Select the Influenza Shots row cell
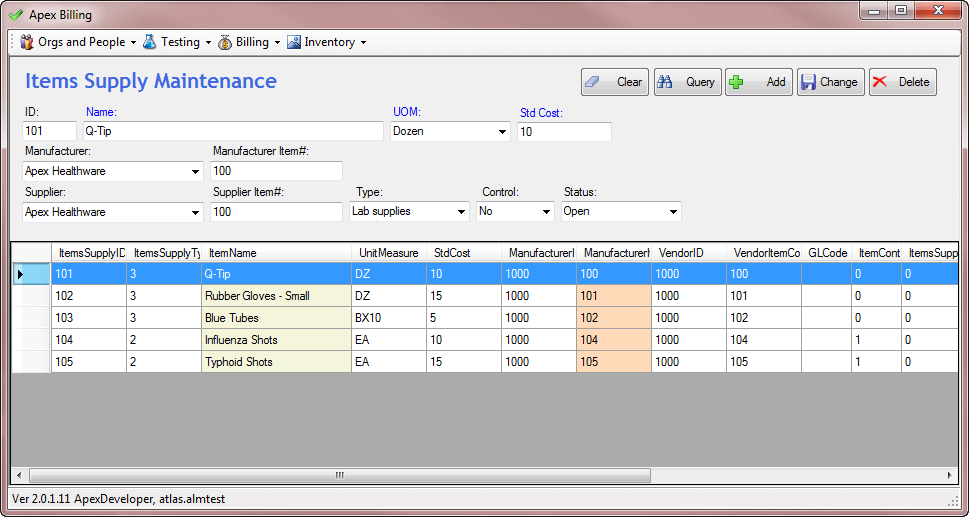 (x=275, y=340)
